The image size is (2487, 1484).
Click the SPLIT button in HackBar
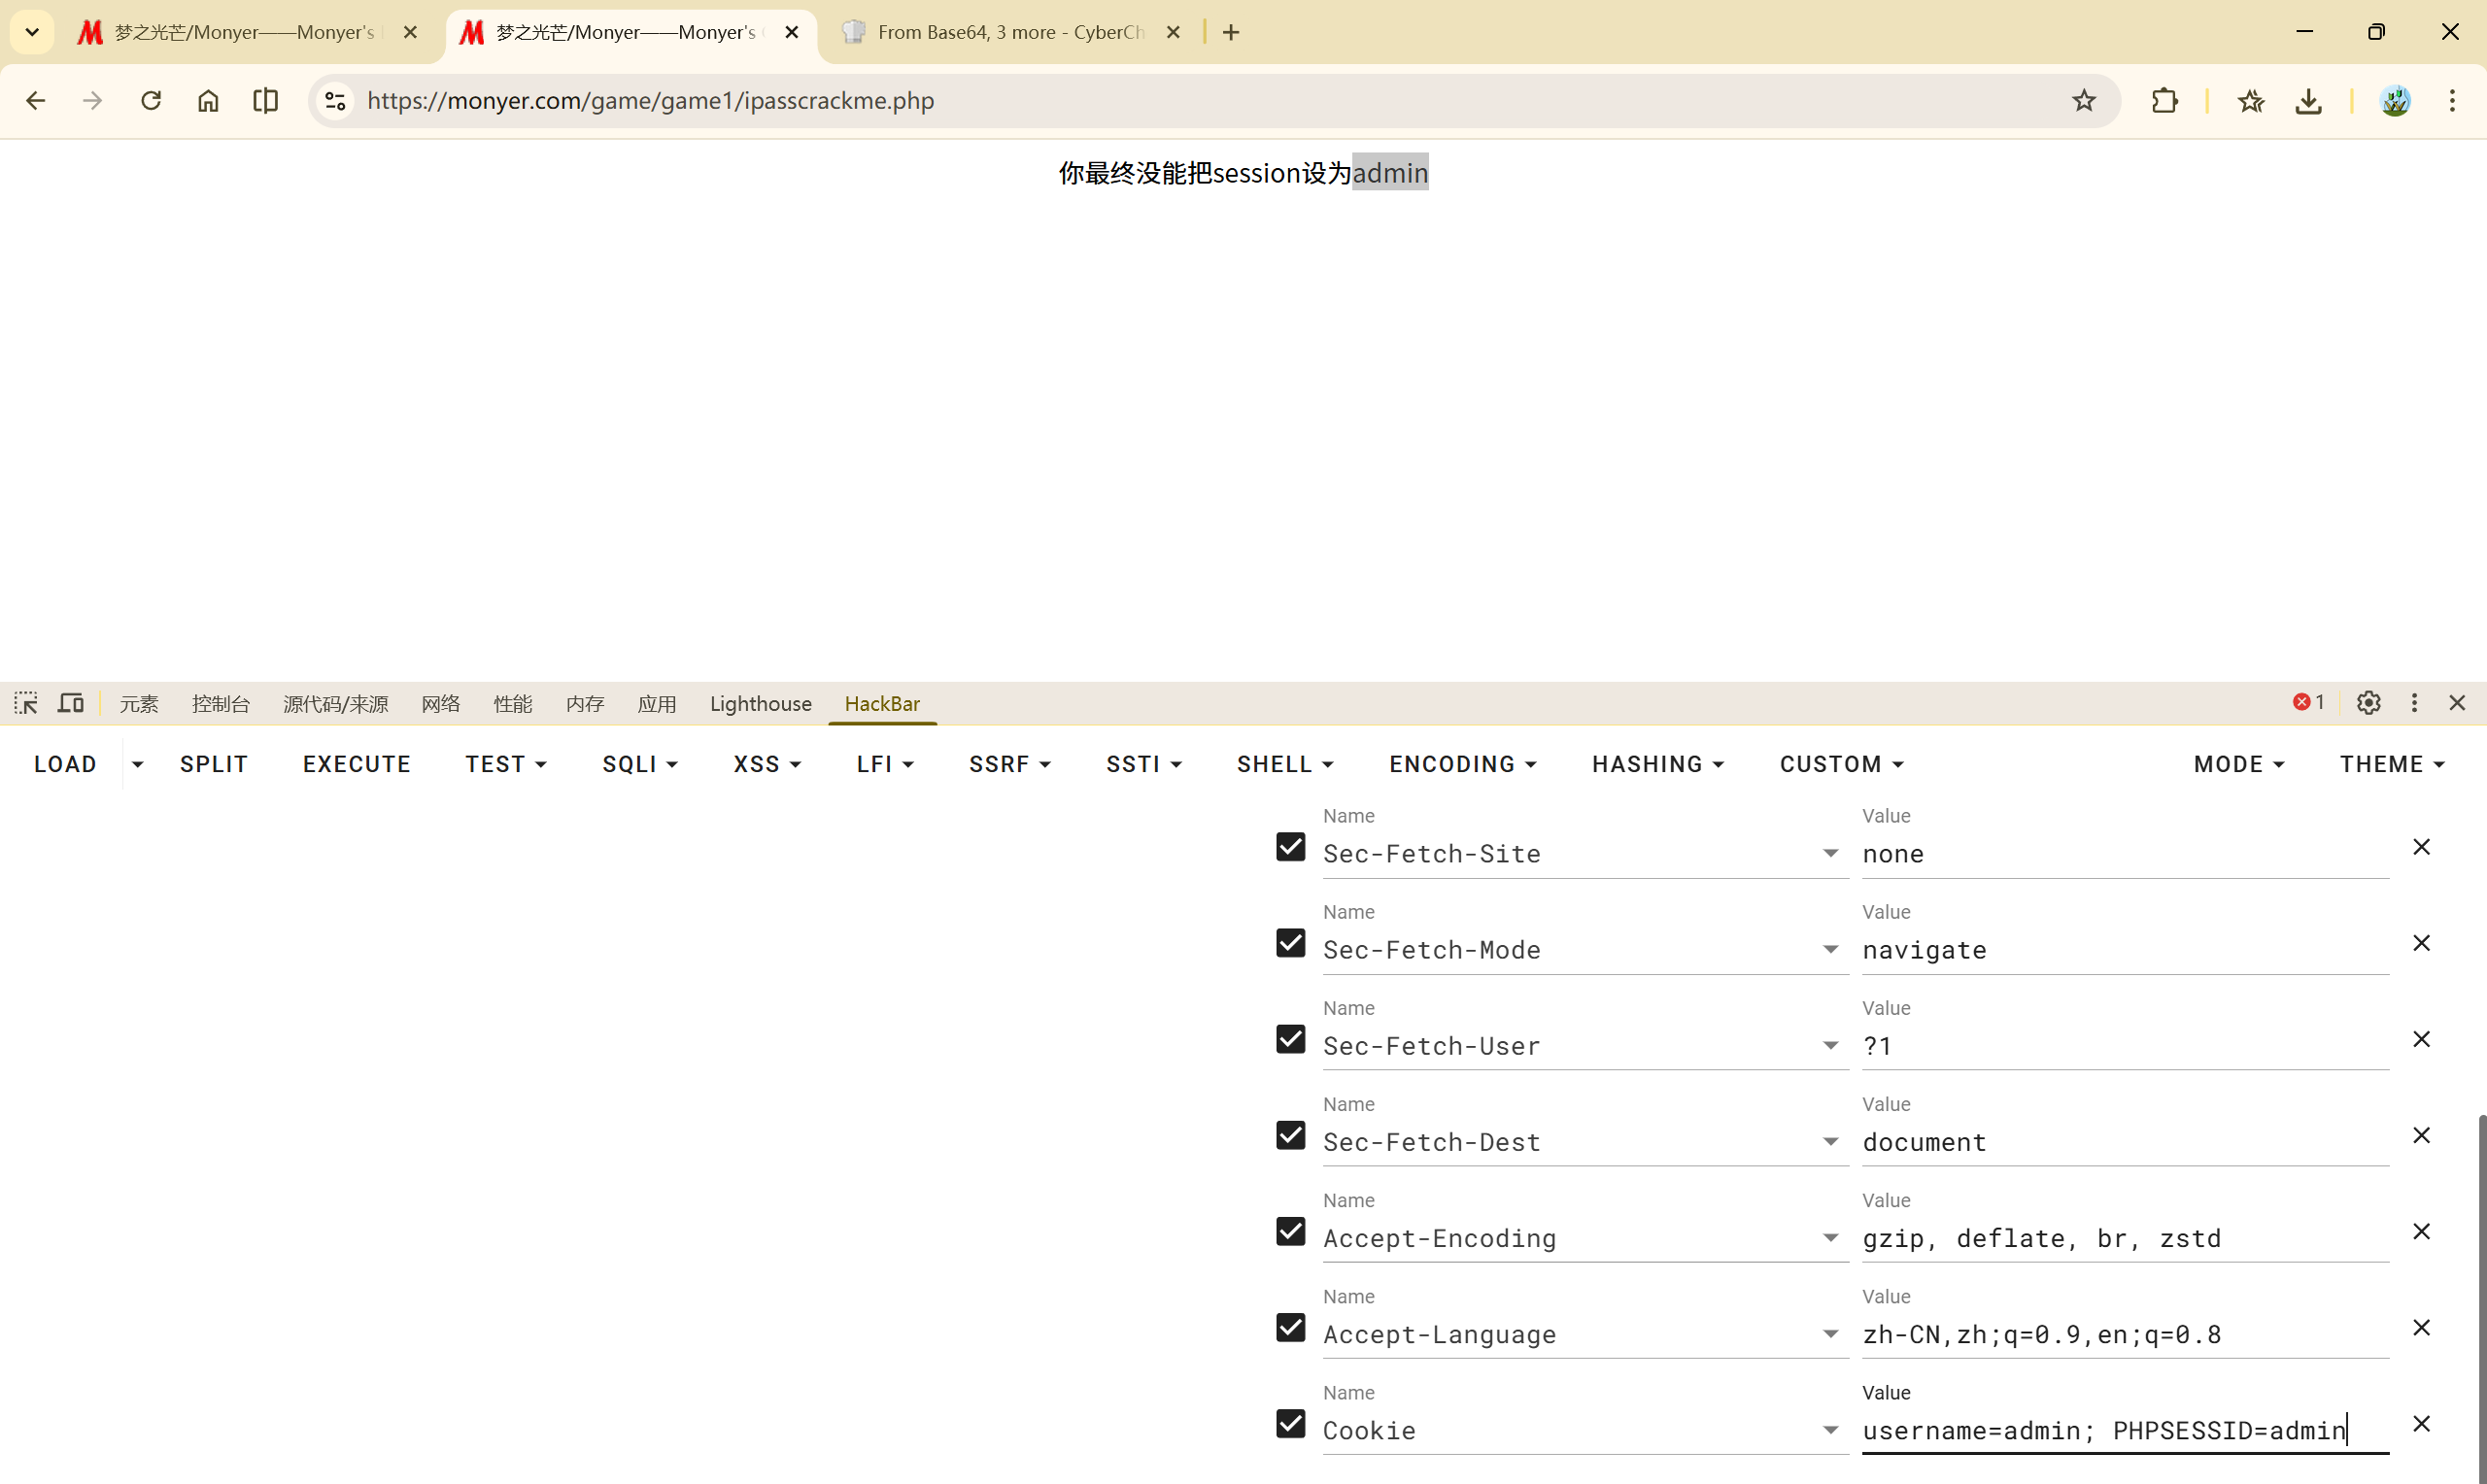214,764
